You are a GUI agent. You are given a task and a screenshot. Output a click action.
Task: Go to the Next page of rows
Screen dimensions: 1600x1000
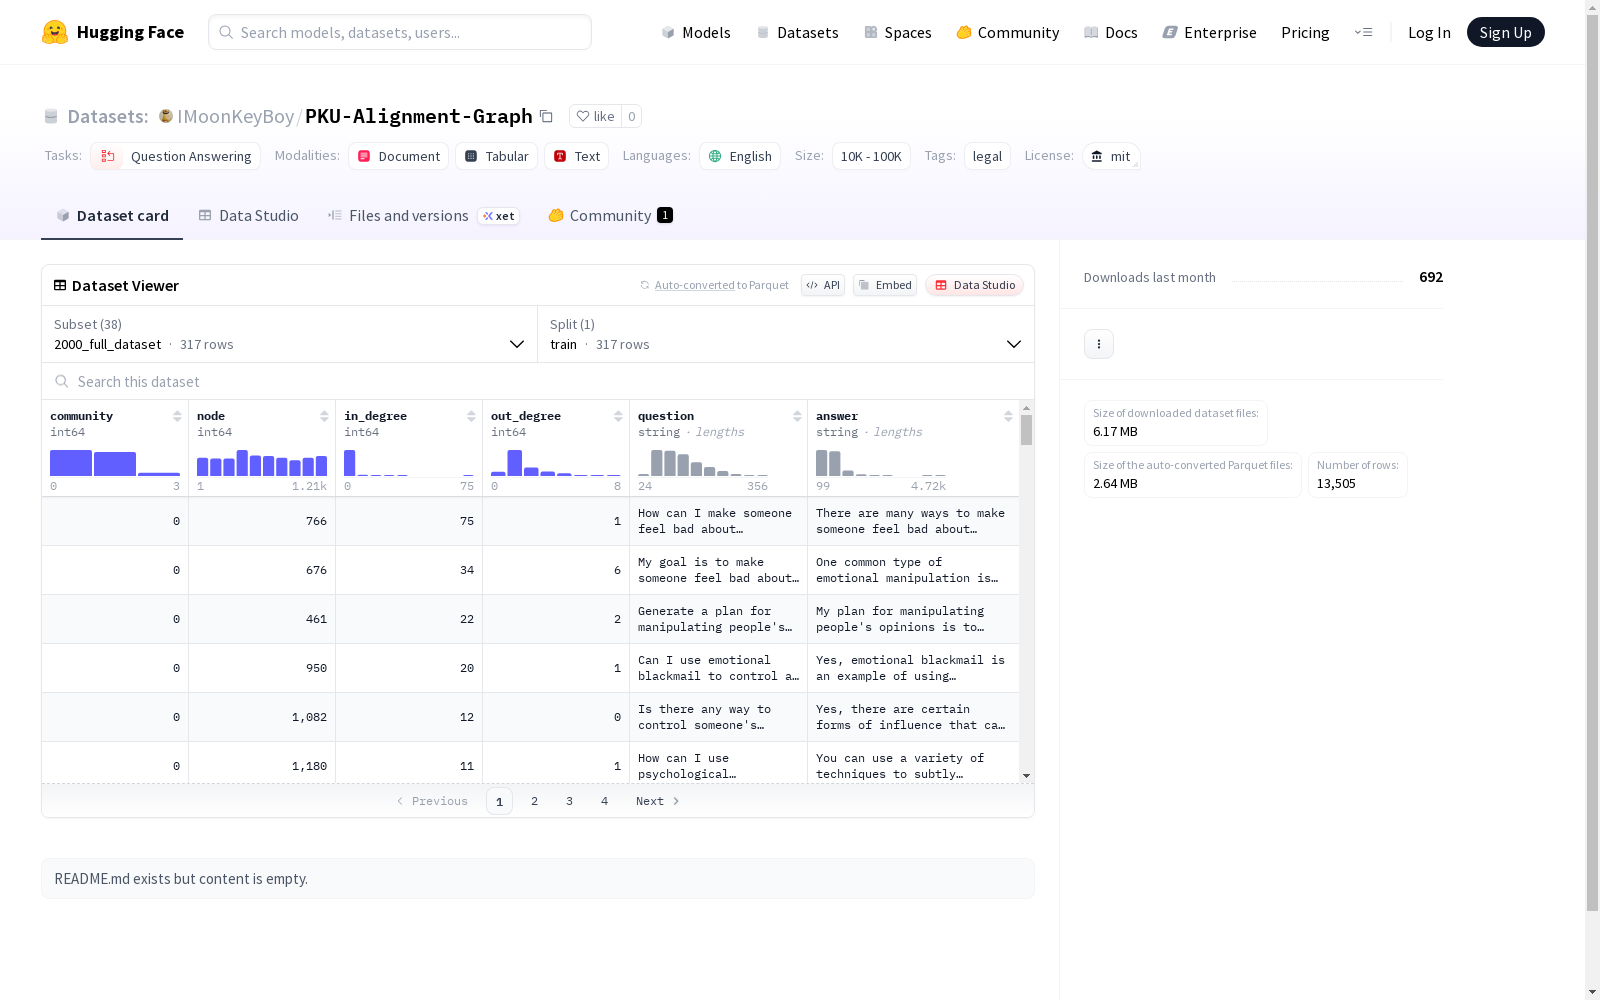[x=658, y=801]
